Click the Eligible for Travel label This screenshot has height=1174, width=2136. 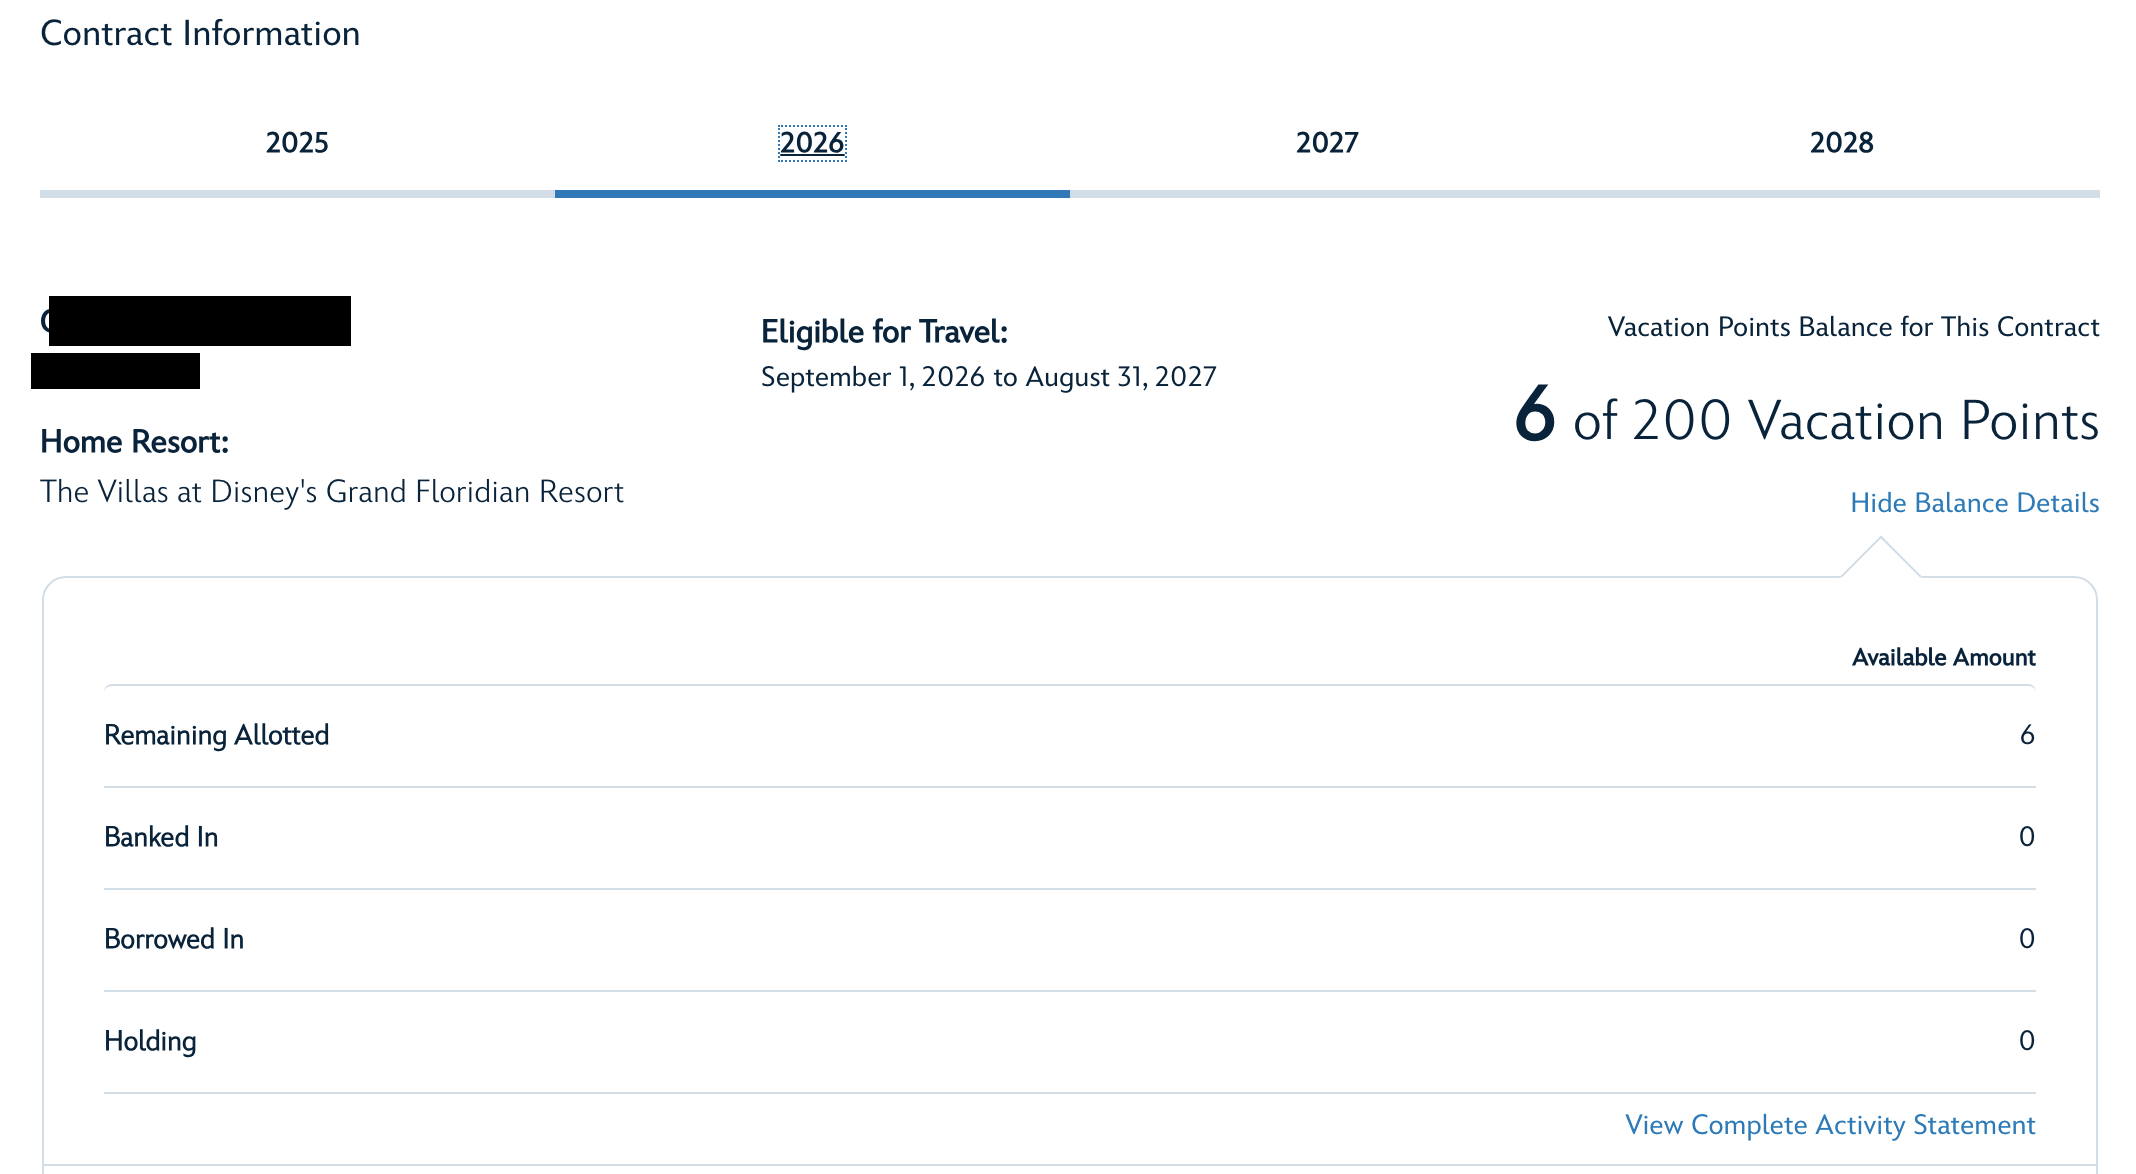pos(884,332)
